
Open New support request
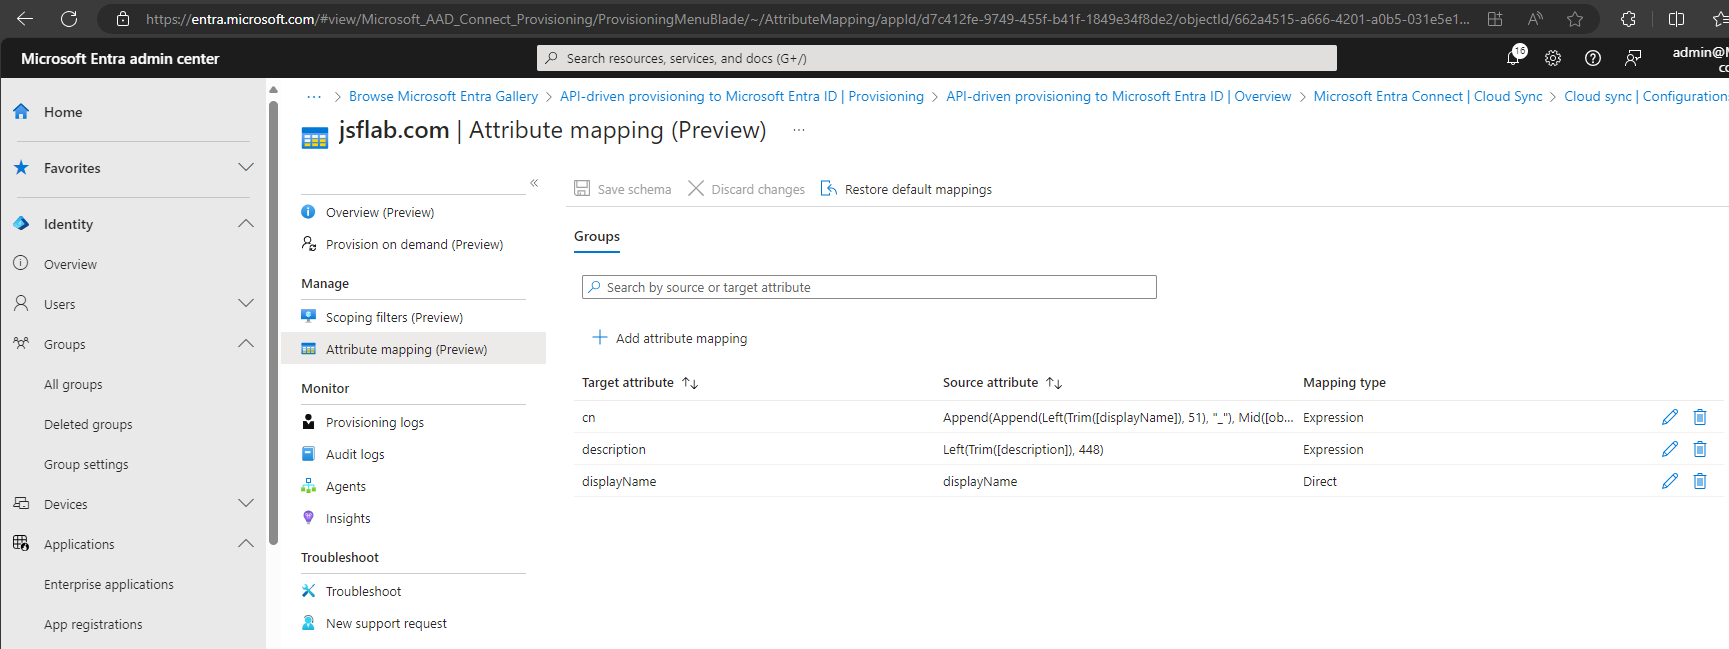click(x=386, y=623)
